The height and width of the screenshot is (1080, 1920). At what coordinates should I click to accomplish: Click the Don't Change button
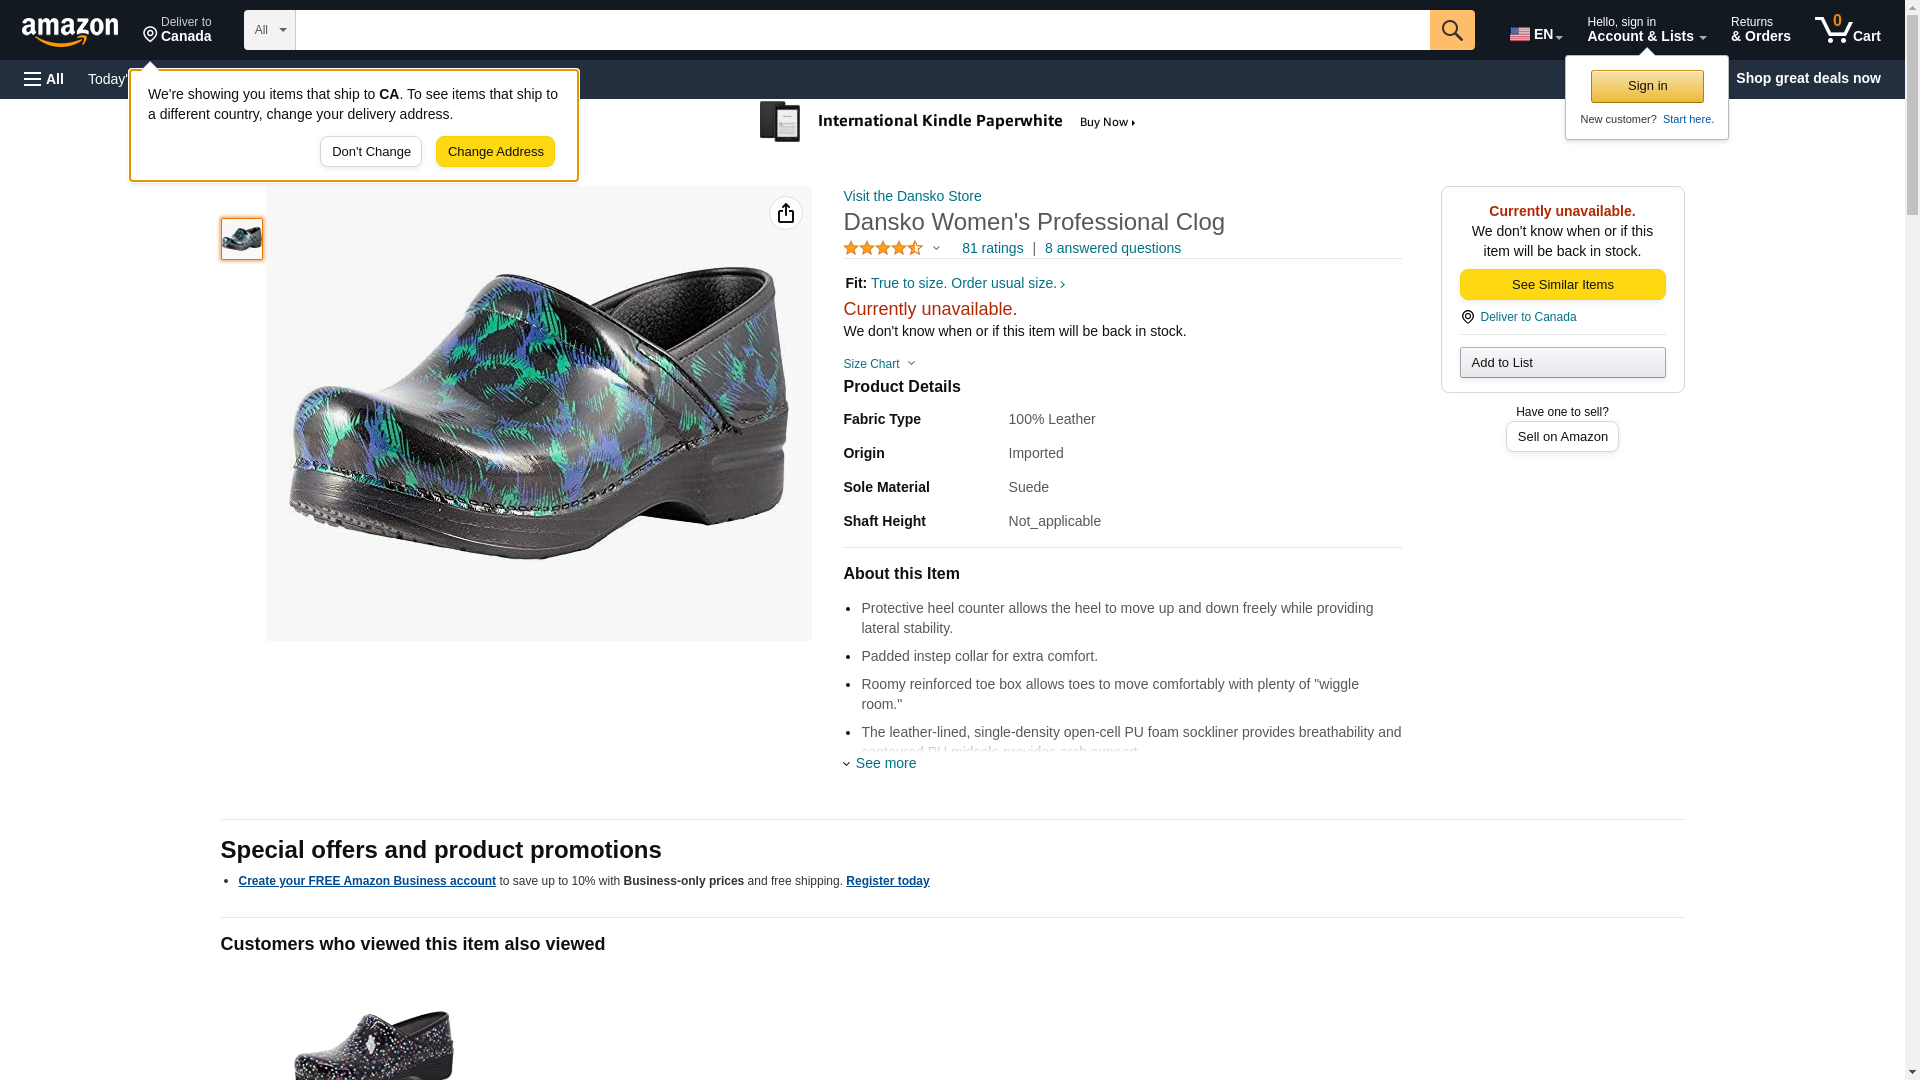pyautogui.click(x=371, y=152)
